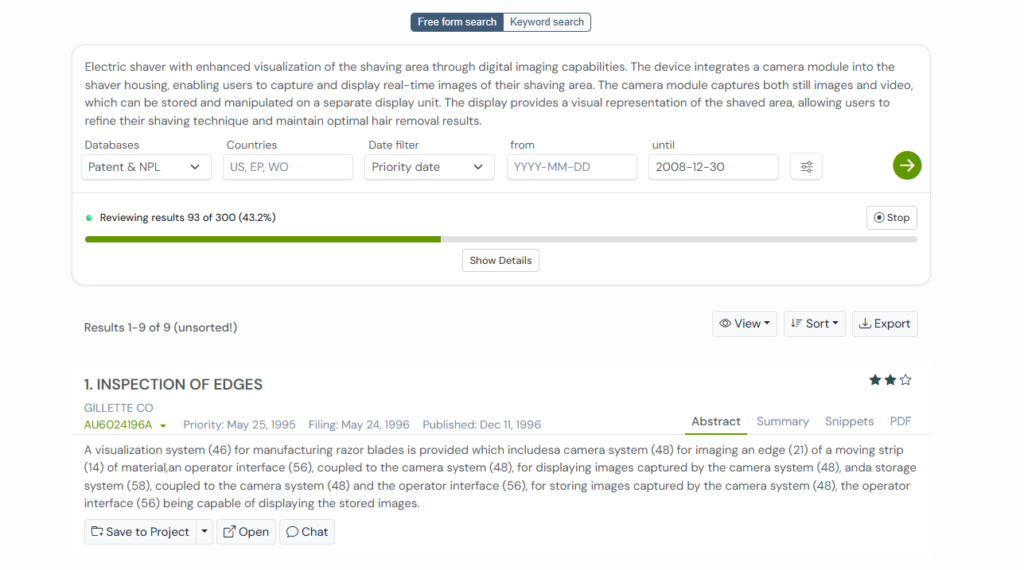1024x570 pixels.
Task: Switch to Keyword search mode
Action: [x=547, y=22]
